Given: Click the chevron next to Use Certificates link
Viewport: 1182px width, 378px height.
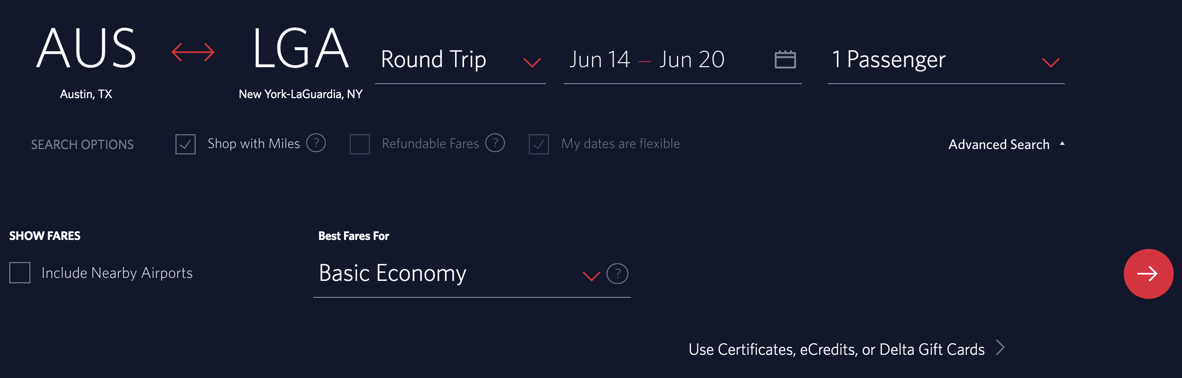Looking at the screenshot, I should pyautogui.click(x=1000, y=348).
